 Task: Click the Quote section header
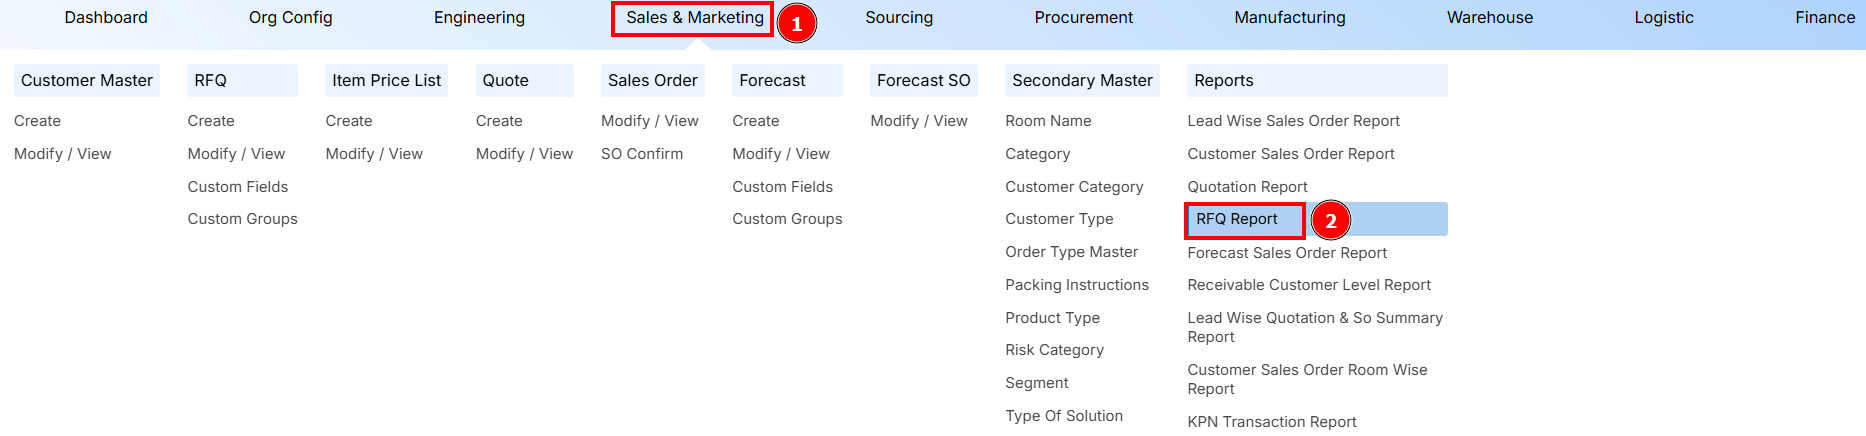(x=524, y=81)
